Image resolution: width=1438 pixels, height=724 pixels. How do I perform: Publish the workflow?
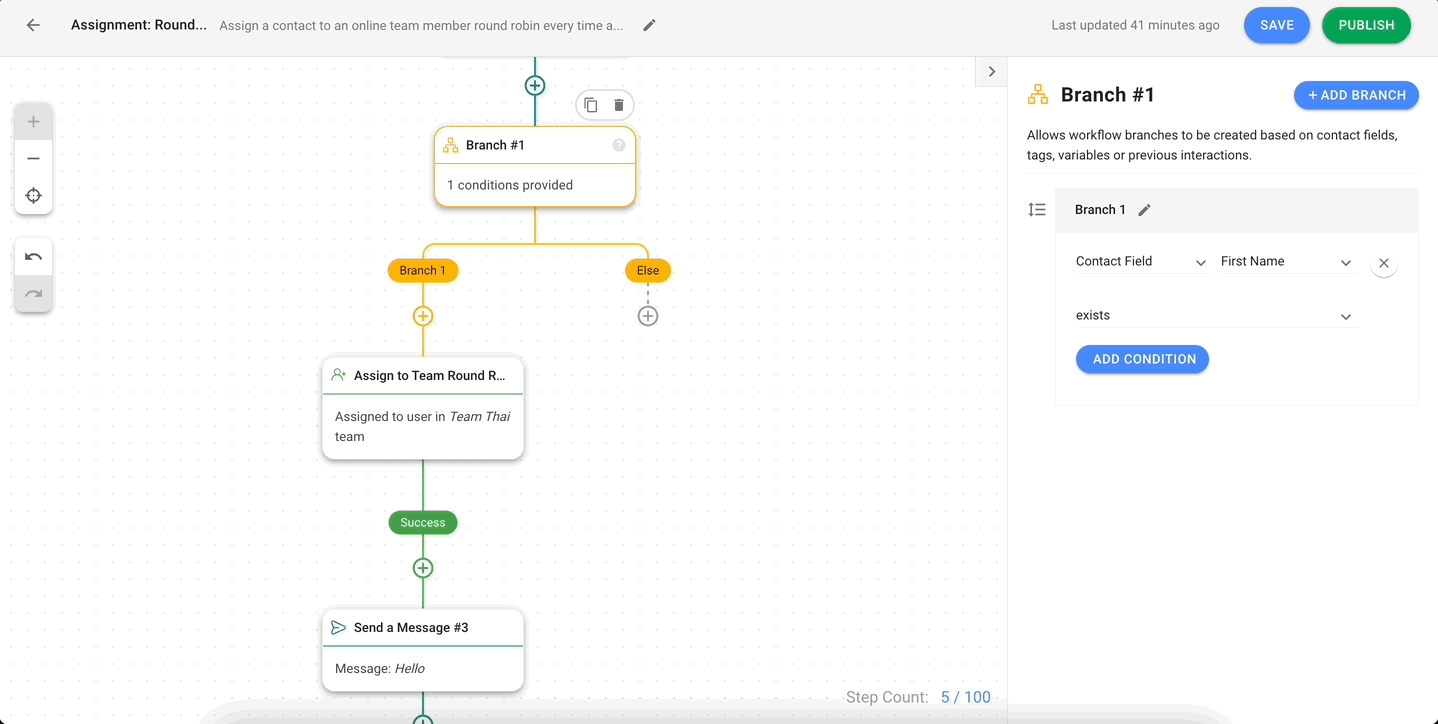click(x=1366, y=25)
